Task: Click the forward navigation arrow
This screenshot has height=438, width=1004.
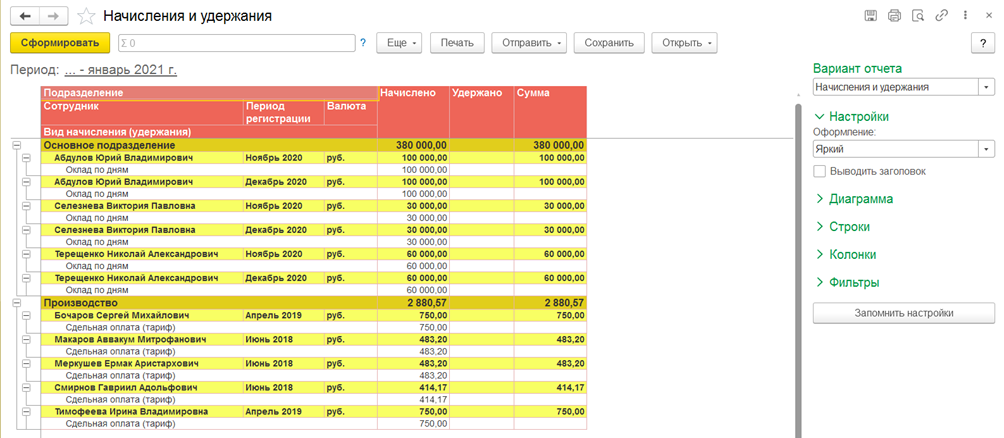Action: [x=54, y=16]
